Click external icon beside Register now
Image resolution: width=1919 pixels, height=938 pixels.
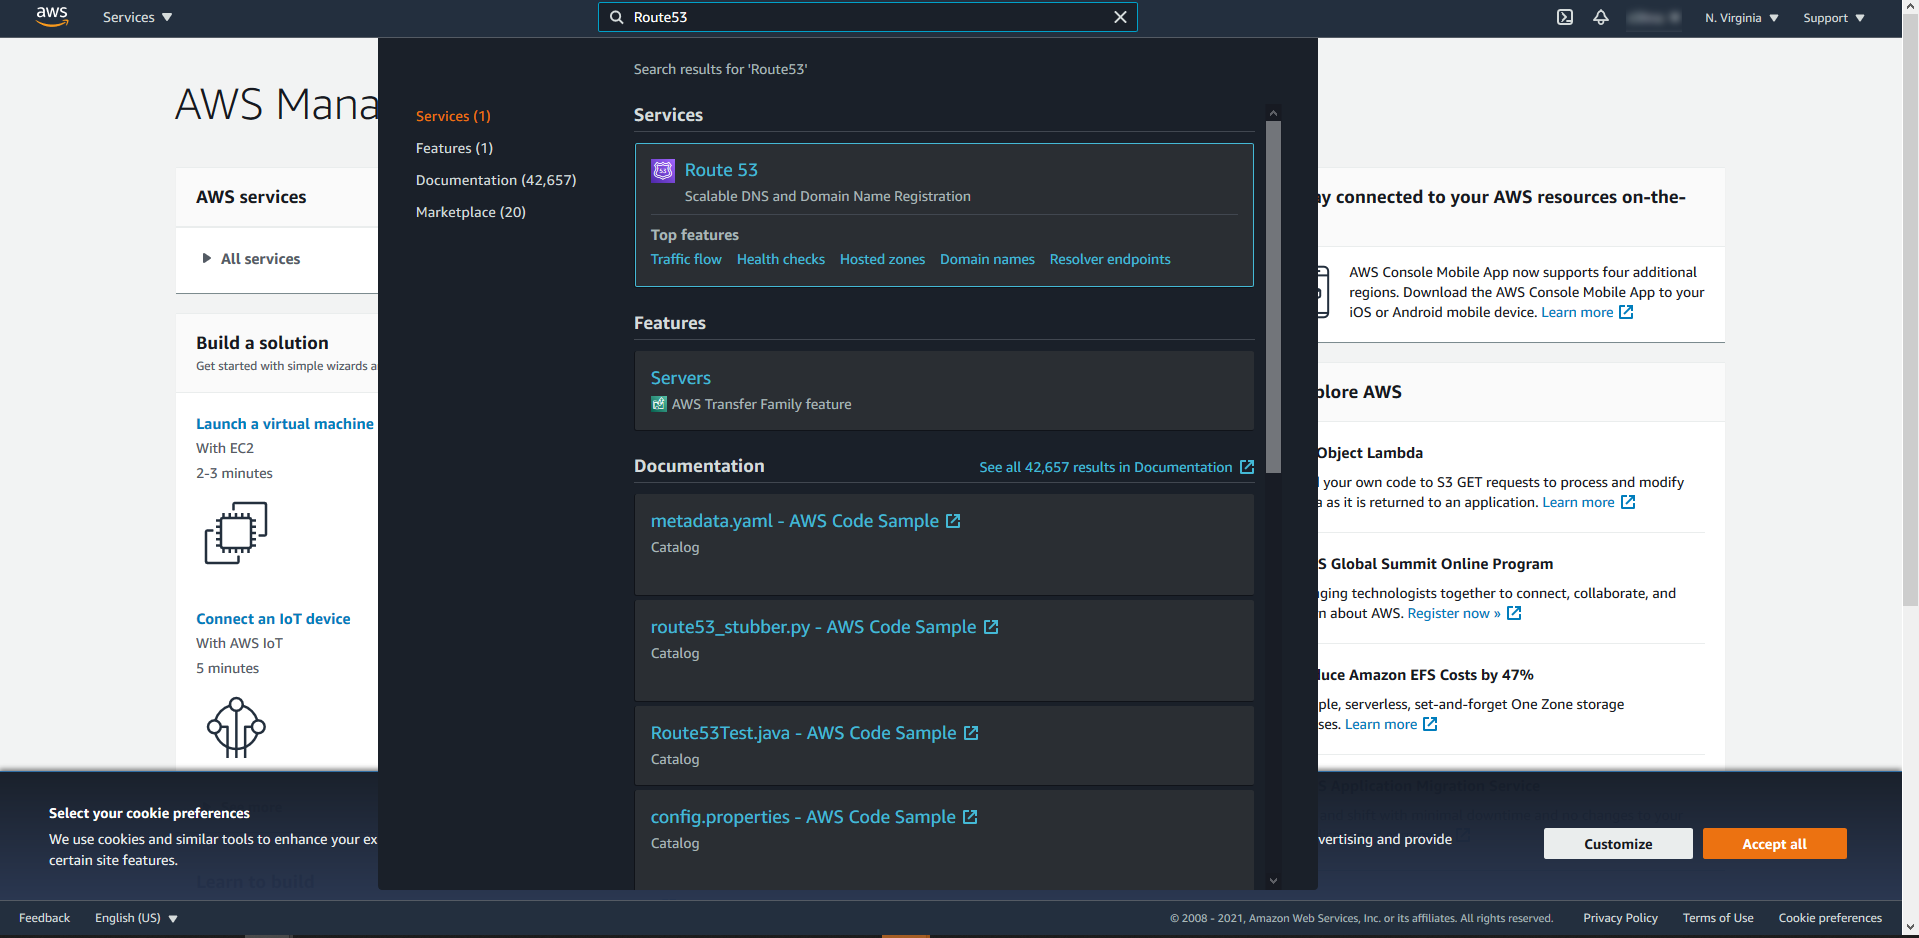click(1514, 613)
